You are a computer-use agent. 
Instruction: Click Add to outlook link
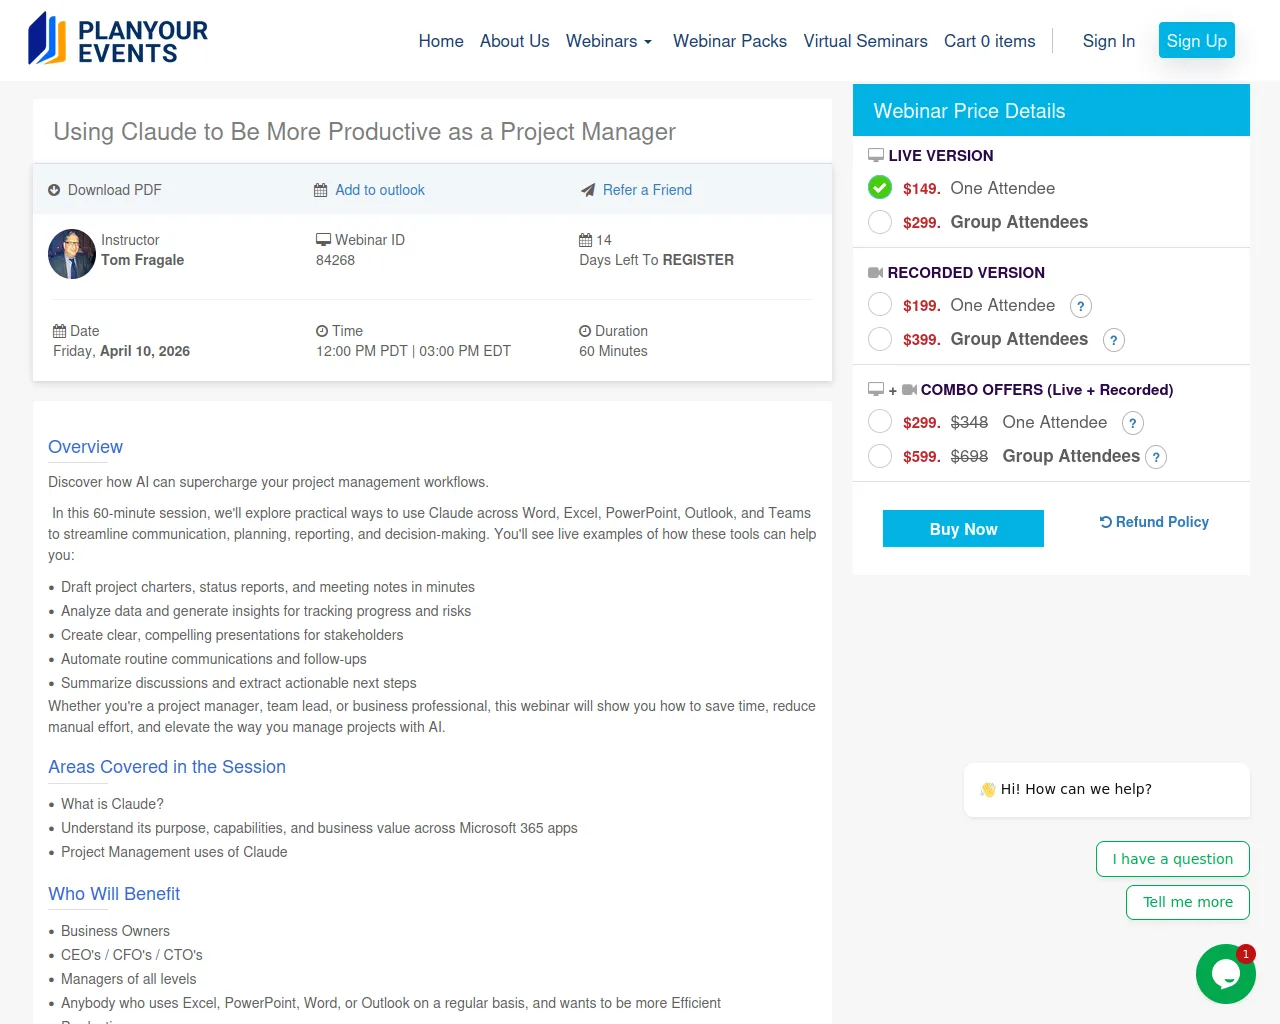pos(379,190)
